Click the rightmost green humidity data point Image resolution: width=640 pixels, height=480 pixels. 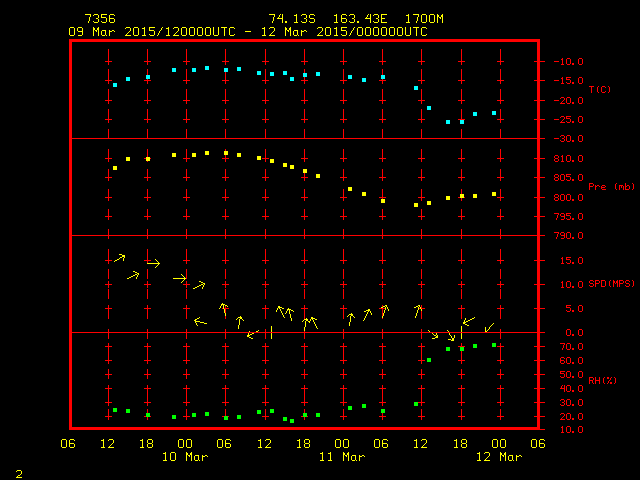[494, 345]
